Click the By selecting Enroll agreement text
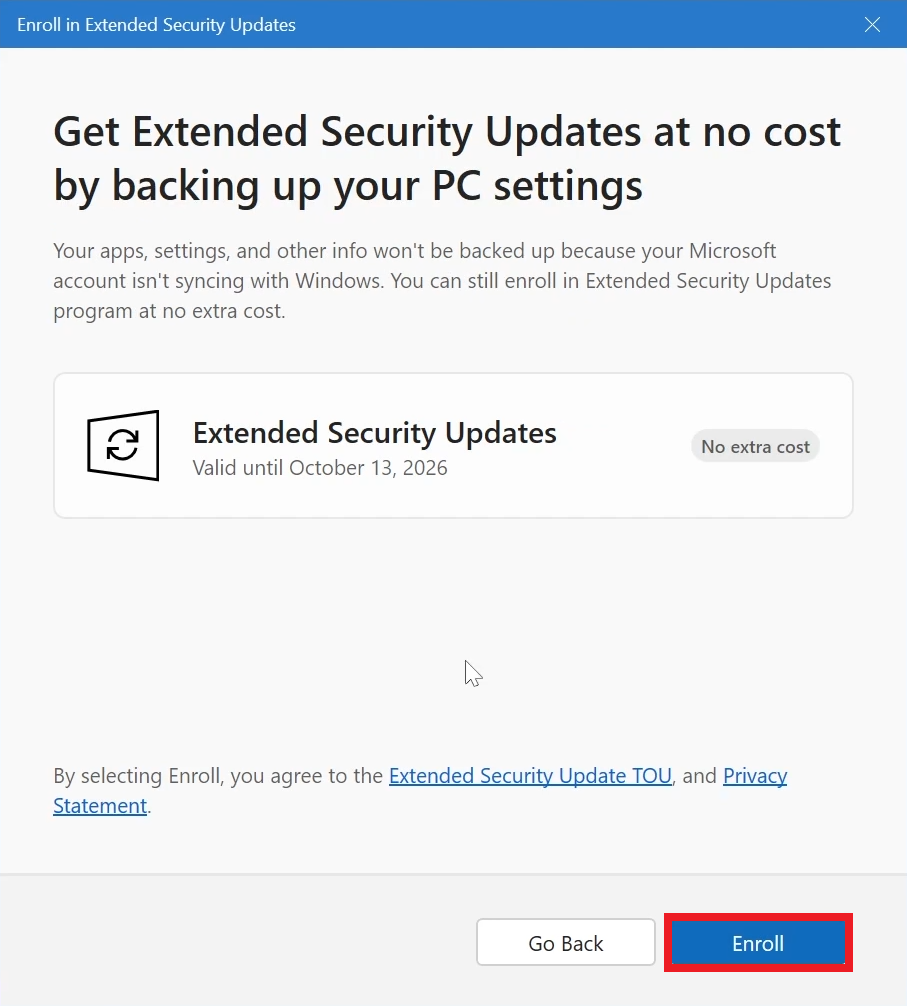 (218, 776)
